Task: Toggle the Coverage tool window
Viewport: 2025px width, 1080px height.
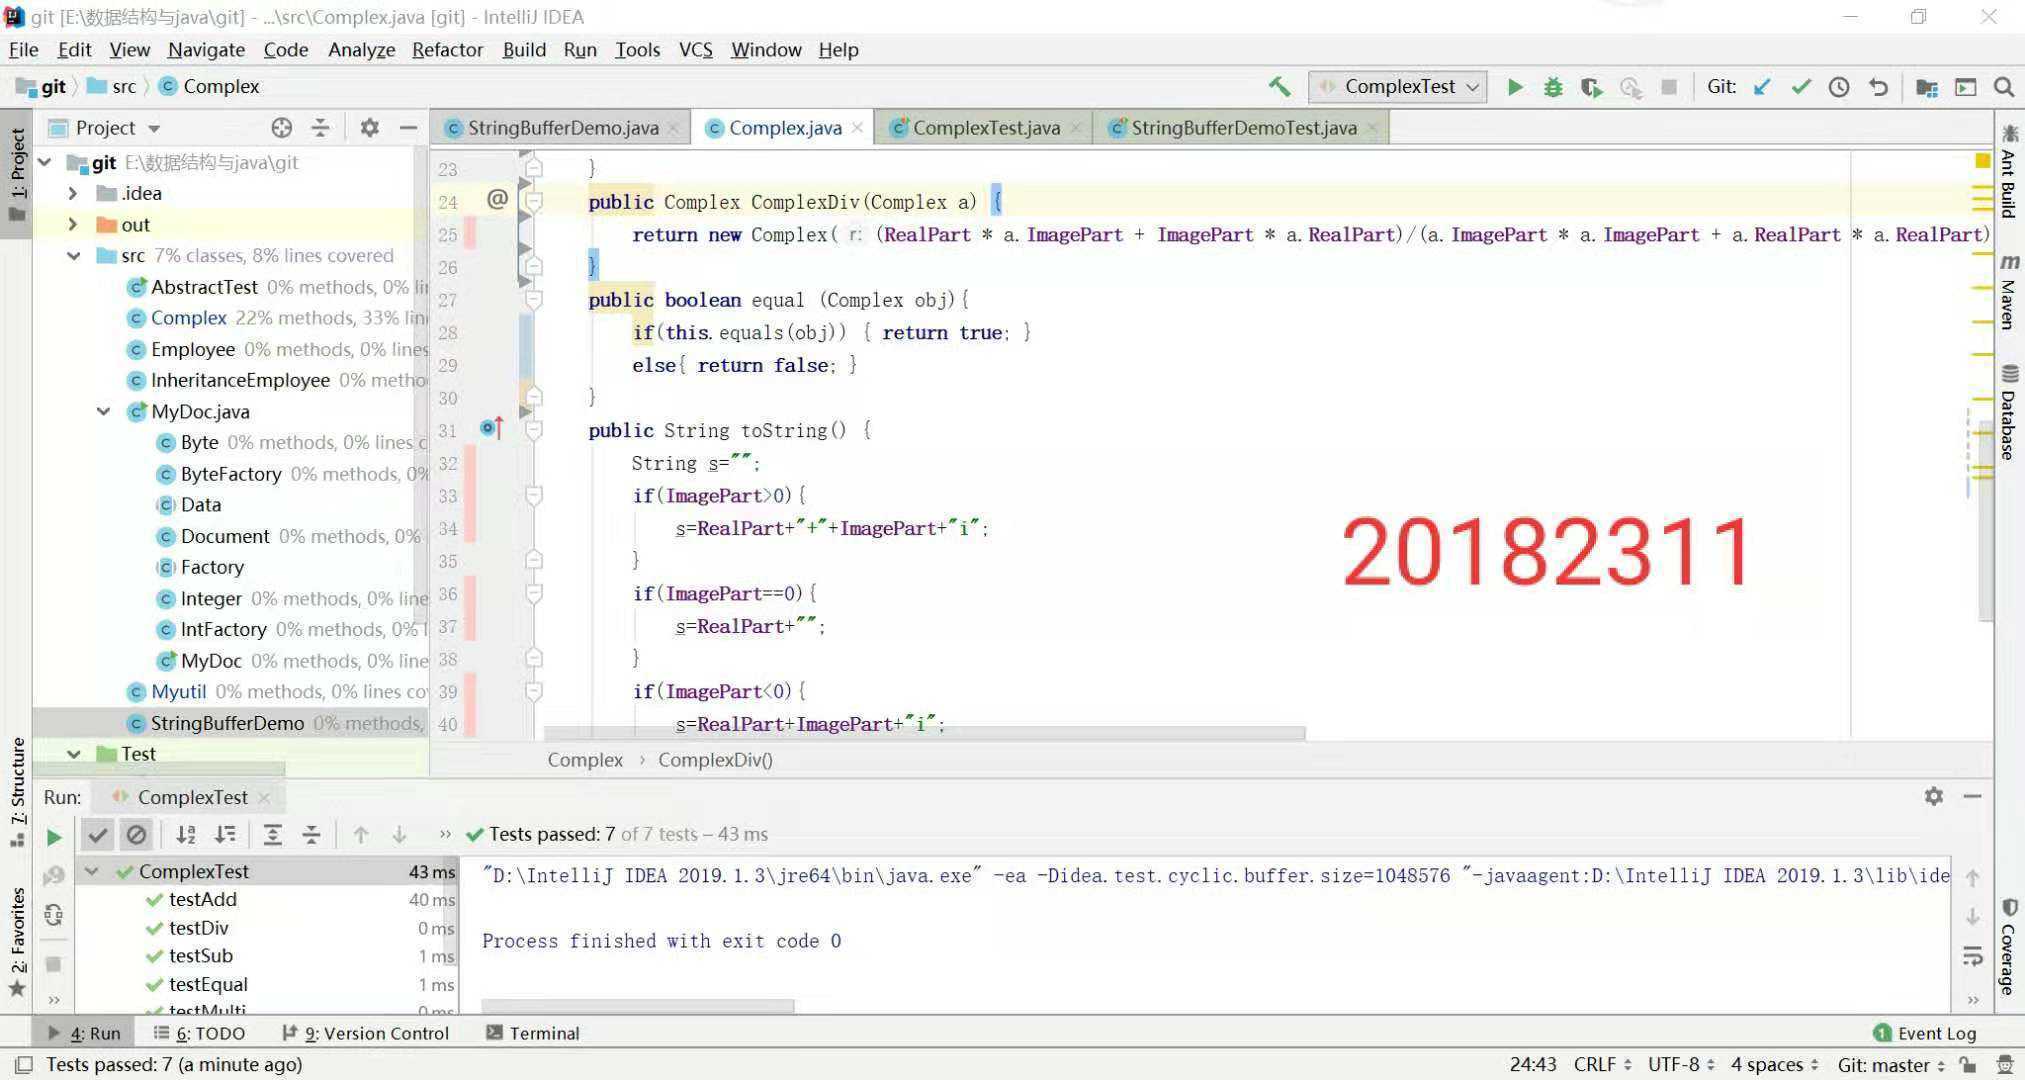Action: click(2009, 947)
